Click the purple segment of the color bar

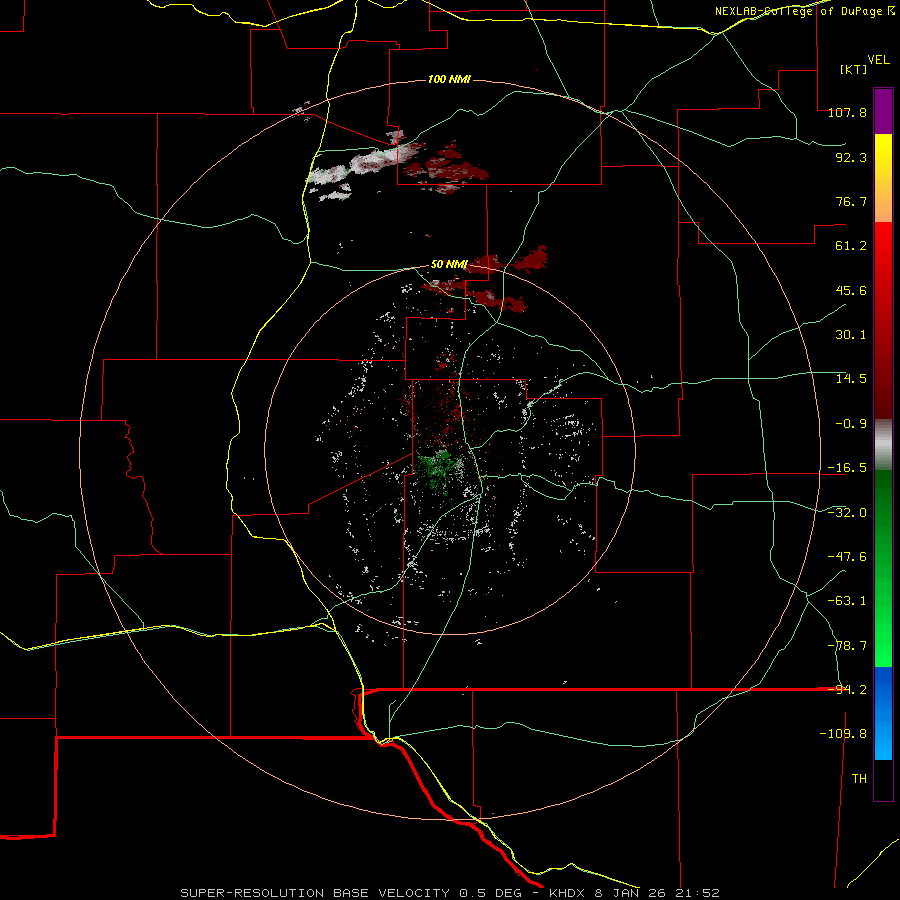point(883,111)
